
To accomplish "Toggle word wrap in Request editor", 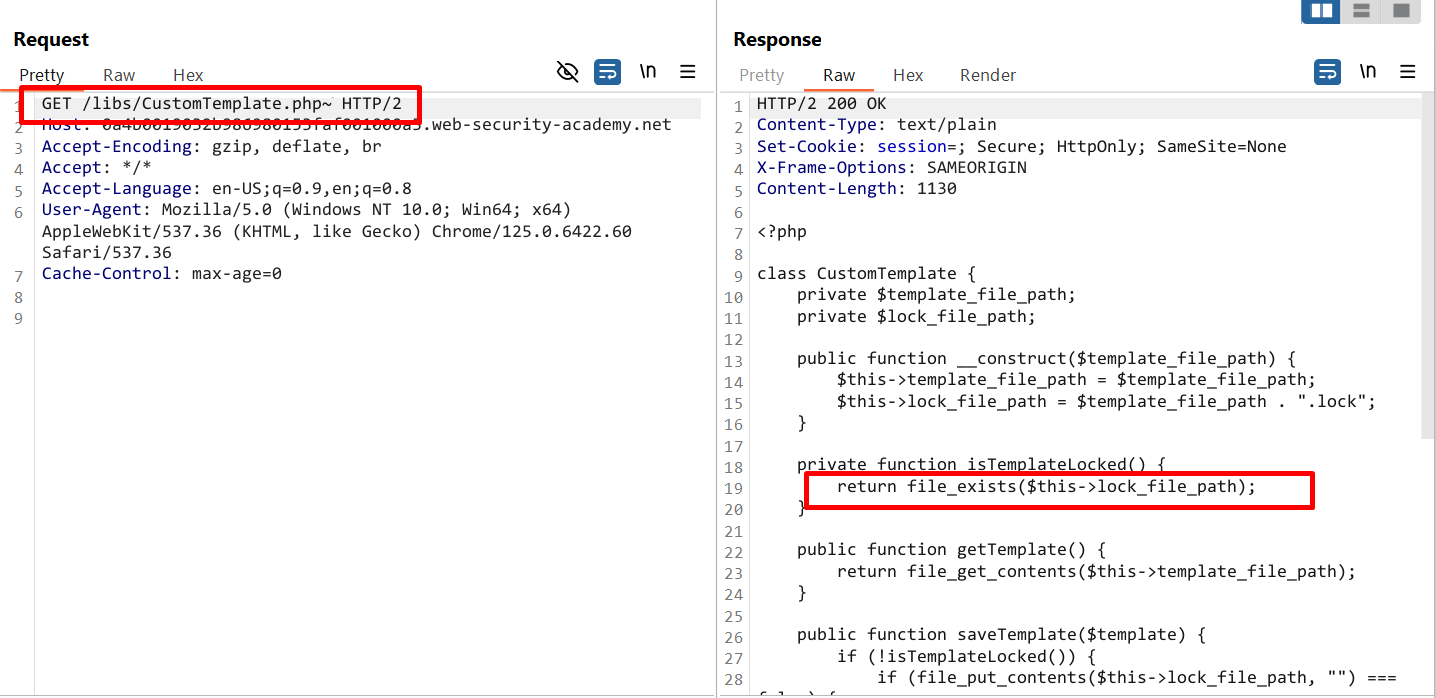I will (607, 72).
